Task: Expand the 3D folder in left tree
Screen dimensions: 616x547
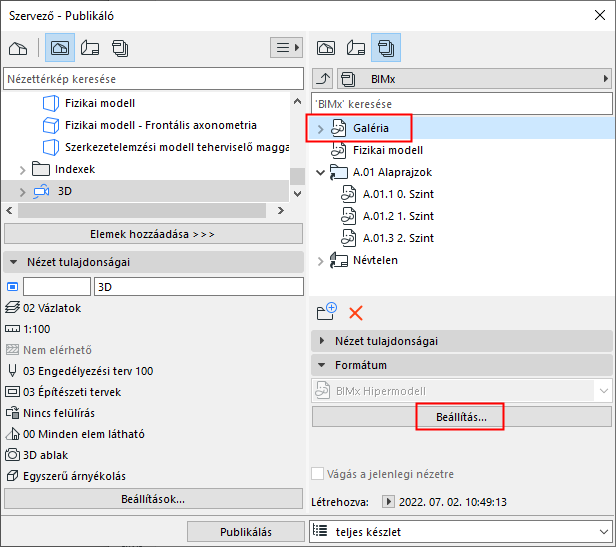Action: (x=22, y=192)
